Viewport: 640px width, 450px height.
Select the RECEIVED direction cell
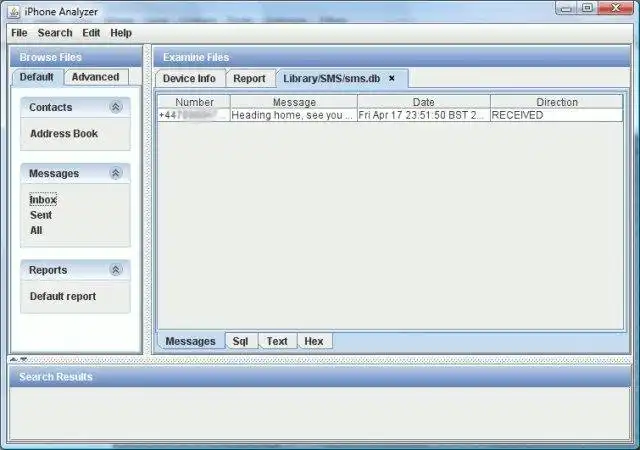[x=557, y=115]
